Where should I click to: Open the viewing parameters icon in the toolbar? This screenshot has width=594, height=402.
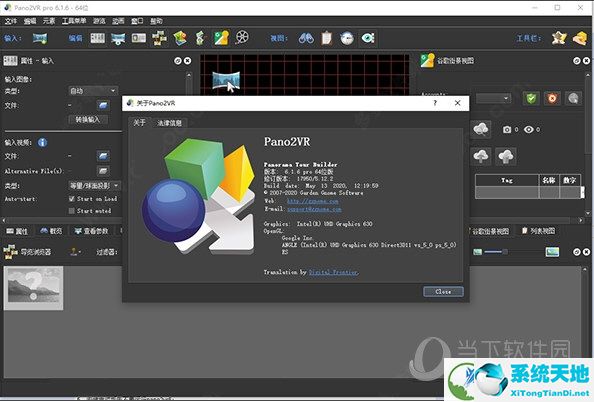tap(118, 38)
